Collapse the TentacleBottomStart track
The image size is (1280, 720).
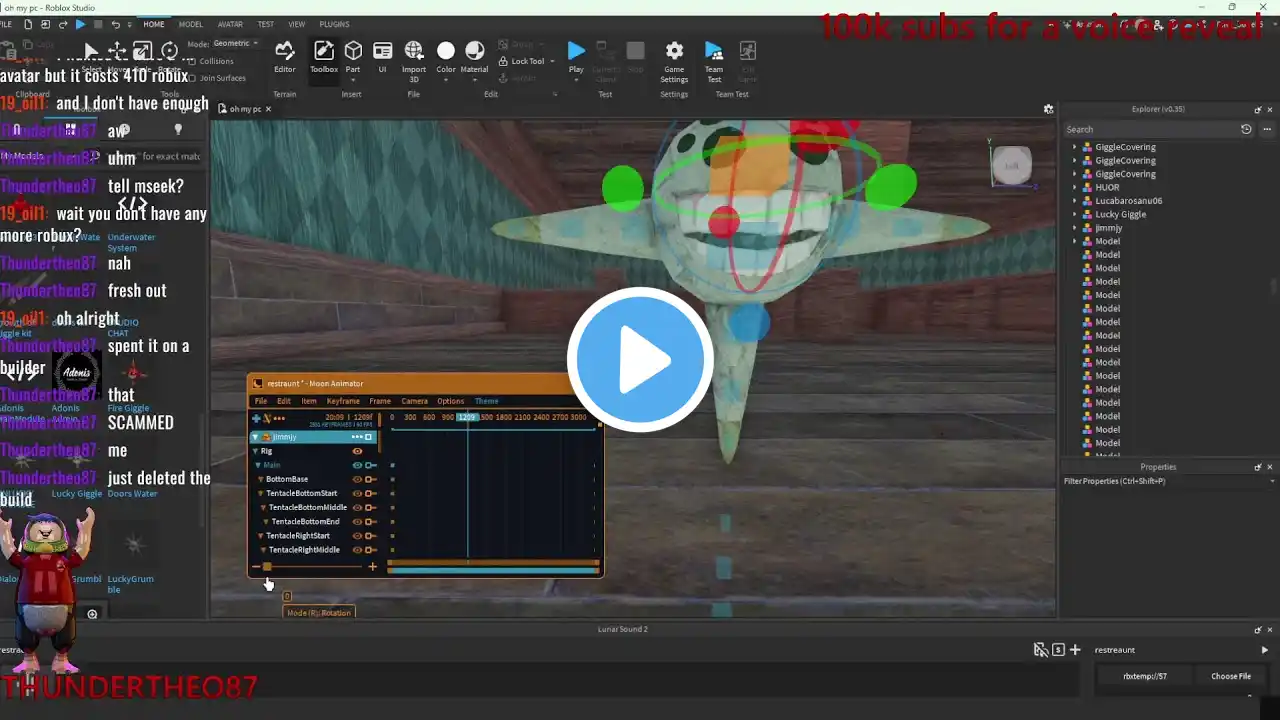point(261,493)
